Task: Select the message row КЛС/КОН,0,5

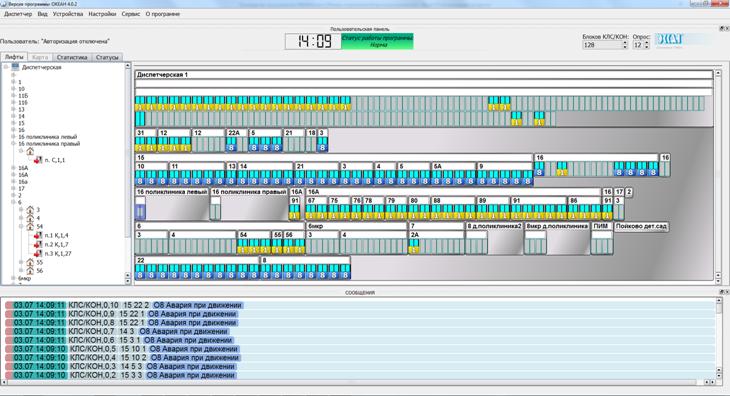Action: [360, 349]
